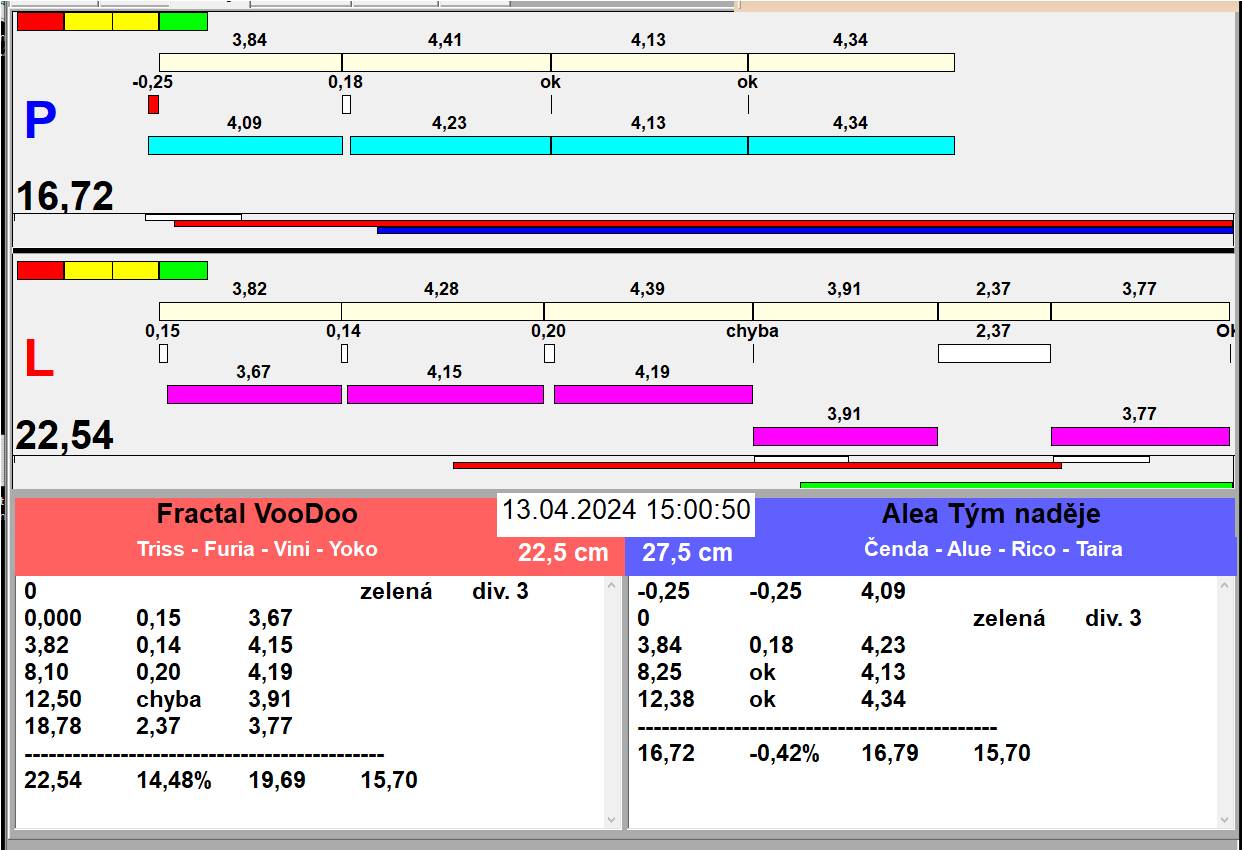Select the magenta 3,67 run bar
Image resolution: width=1242 pixels, height=850 pixels.
[x=254, y=394]
